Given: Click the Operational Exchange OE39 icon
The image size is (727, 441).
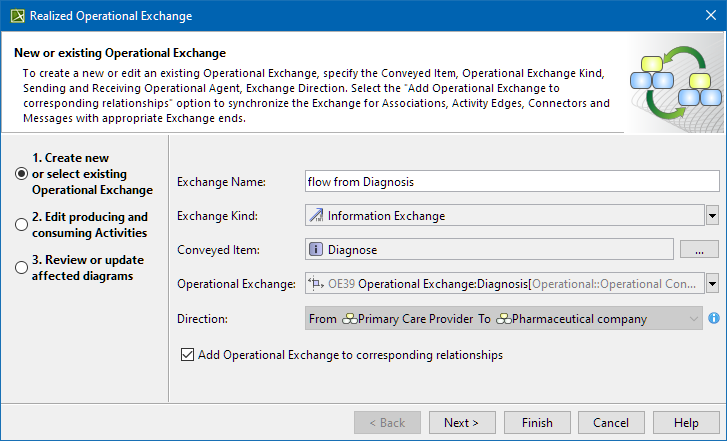Looking at the screenshot, I should (x=317, y=284).
